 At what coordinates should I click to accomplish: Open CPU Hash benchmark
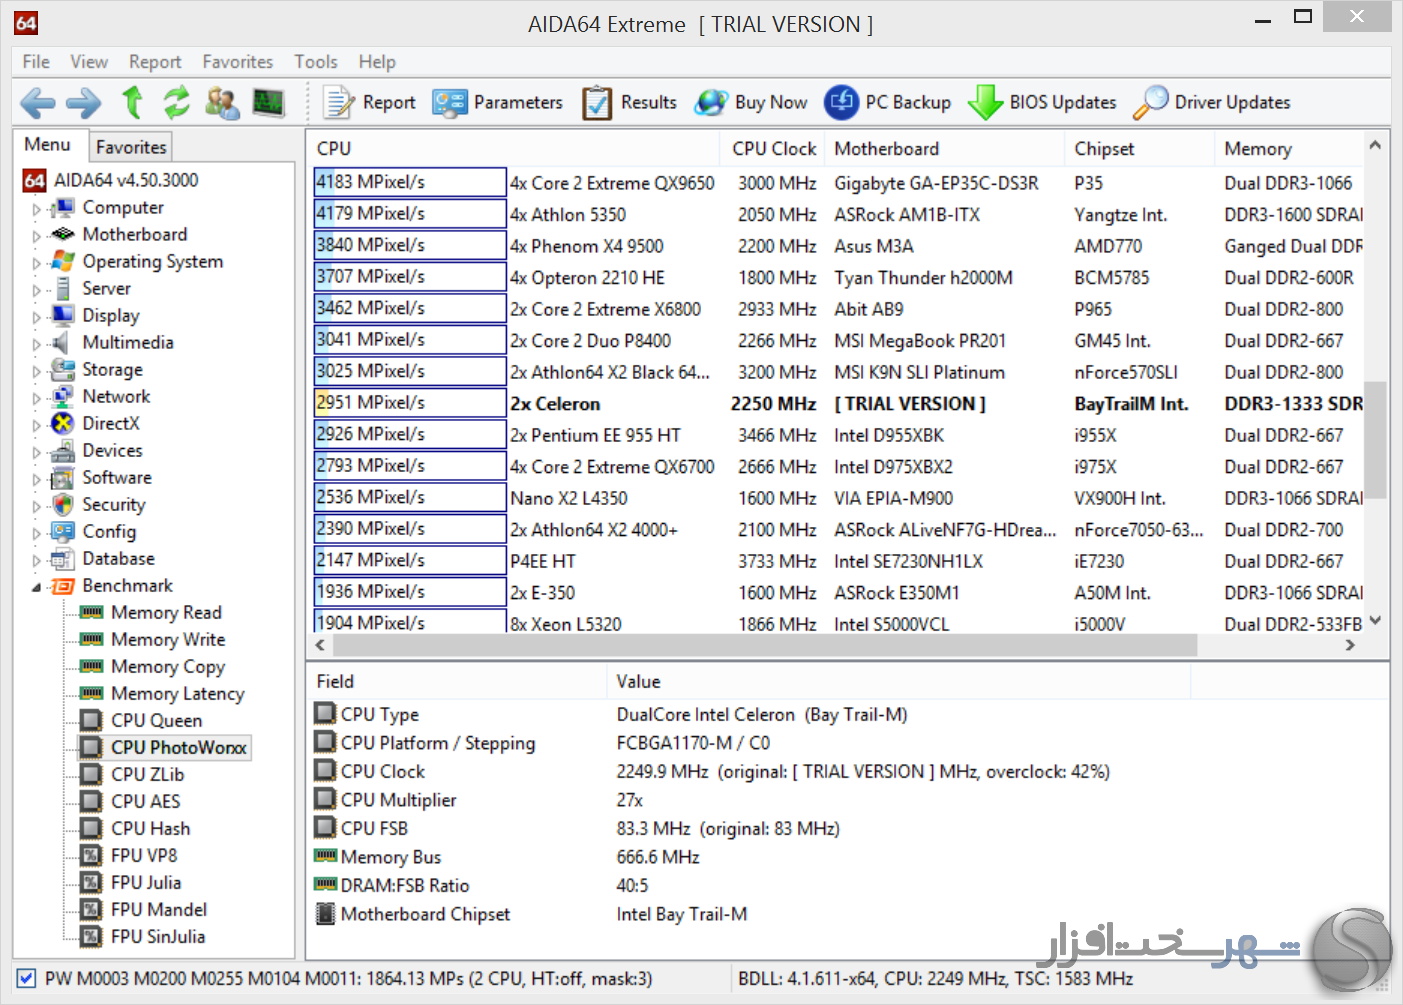[136, 829]
